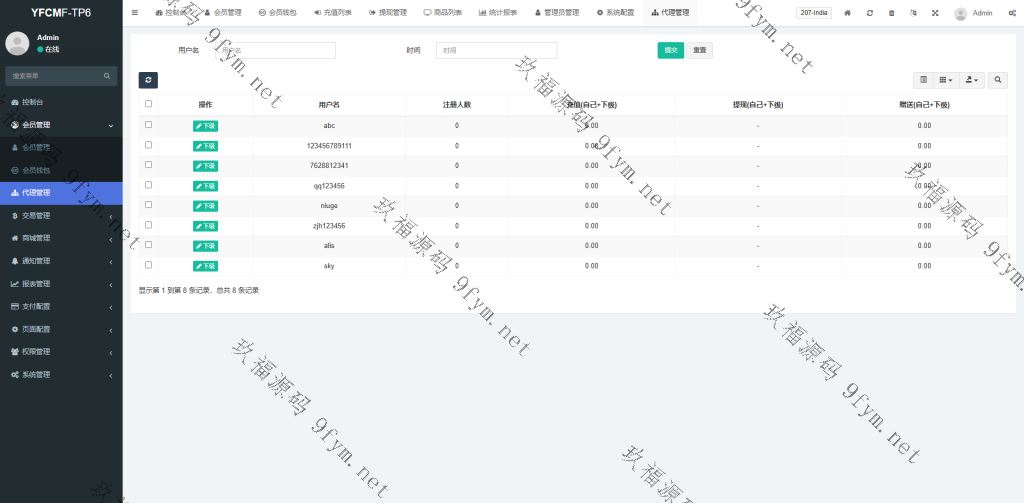1024x503 pixels.
Task: Collapse the 会员管理 sidebar menu
Action: point(61,125)
